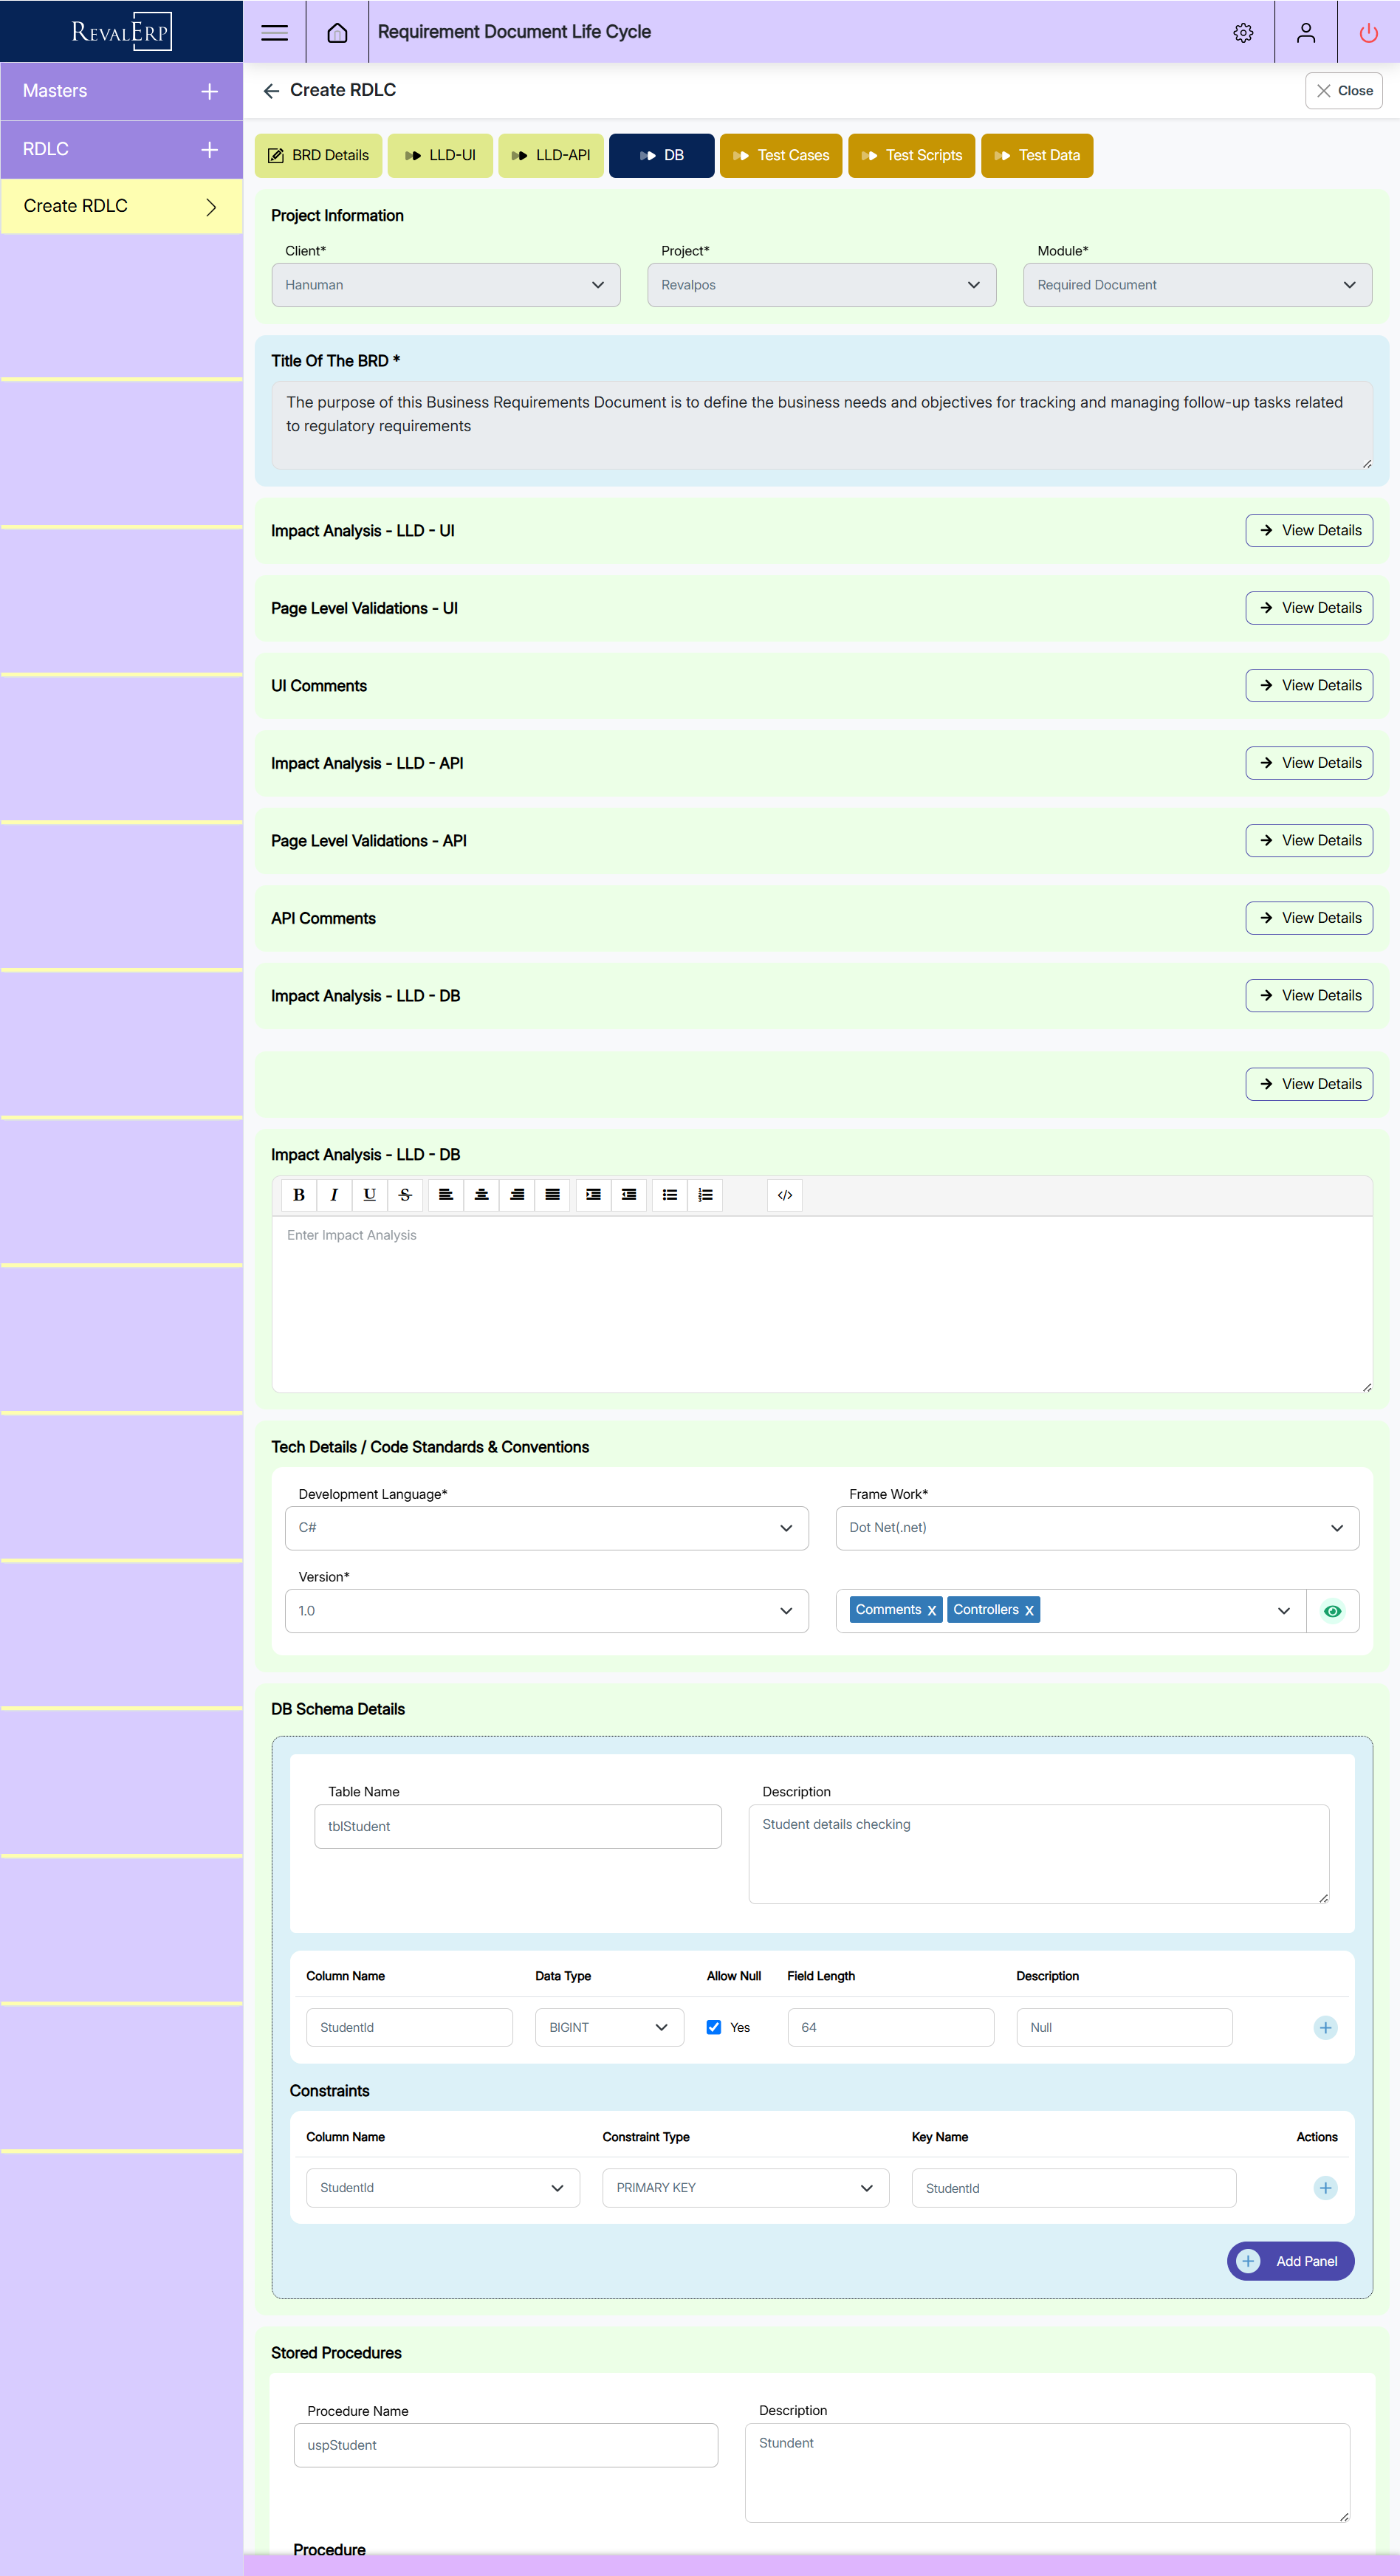This screenshot has width=1400, height=2576.
Task: Open the LLD-API tab
Action: pyautogui.click(x=551, y=155)
